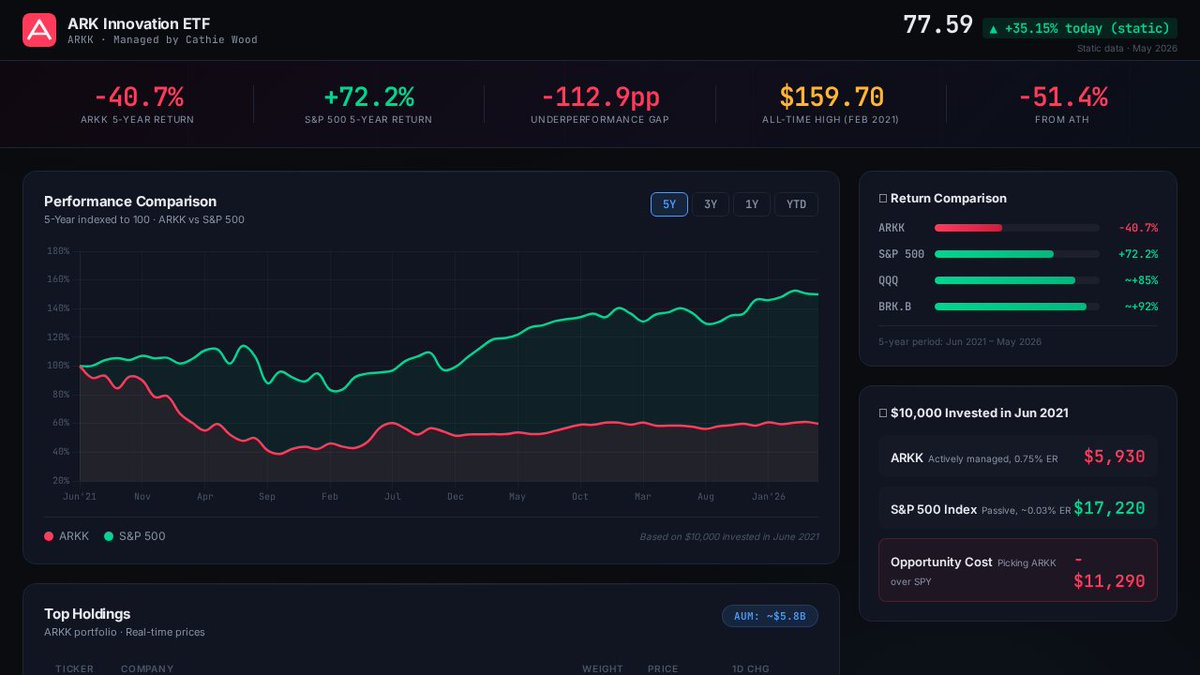The image size is (1200, 675).
Task: Click the ~+85% QQQ return value
Action: coord(1141,281)
